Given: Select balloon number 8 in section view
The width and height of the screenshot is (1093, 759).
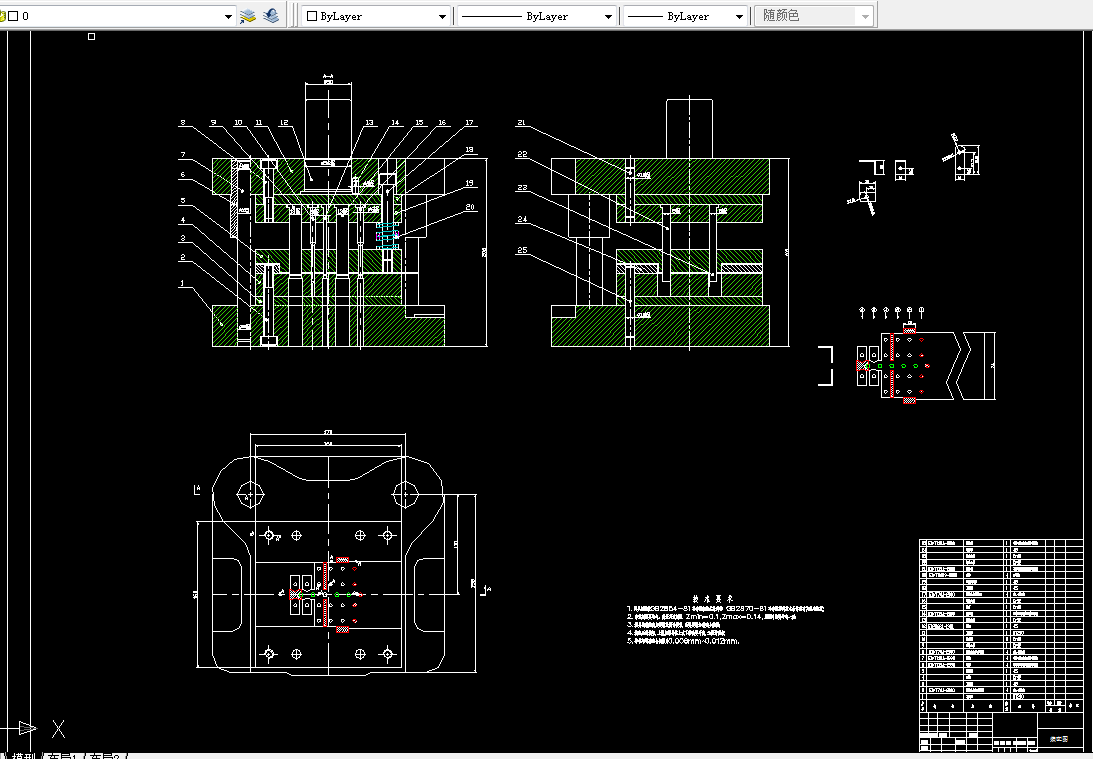Looking at the screenshot, I should coord(183,123).
